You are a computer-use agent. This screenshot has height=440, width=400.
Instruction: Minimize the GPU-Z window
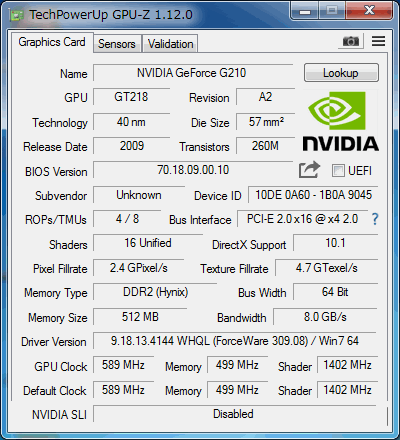pyautogui.click(x=305, y=11)
